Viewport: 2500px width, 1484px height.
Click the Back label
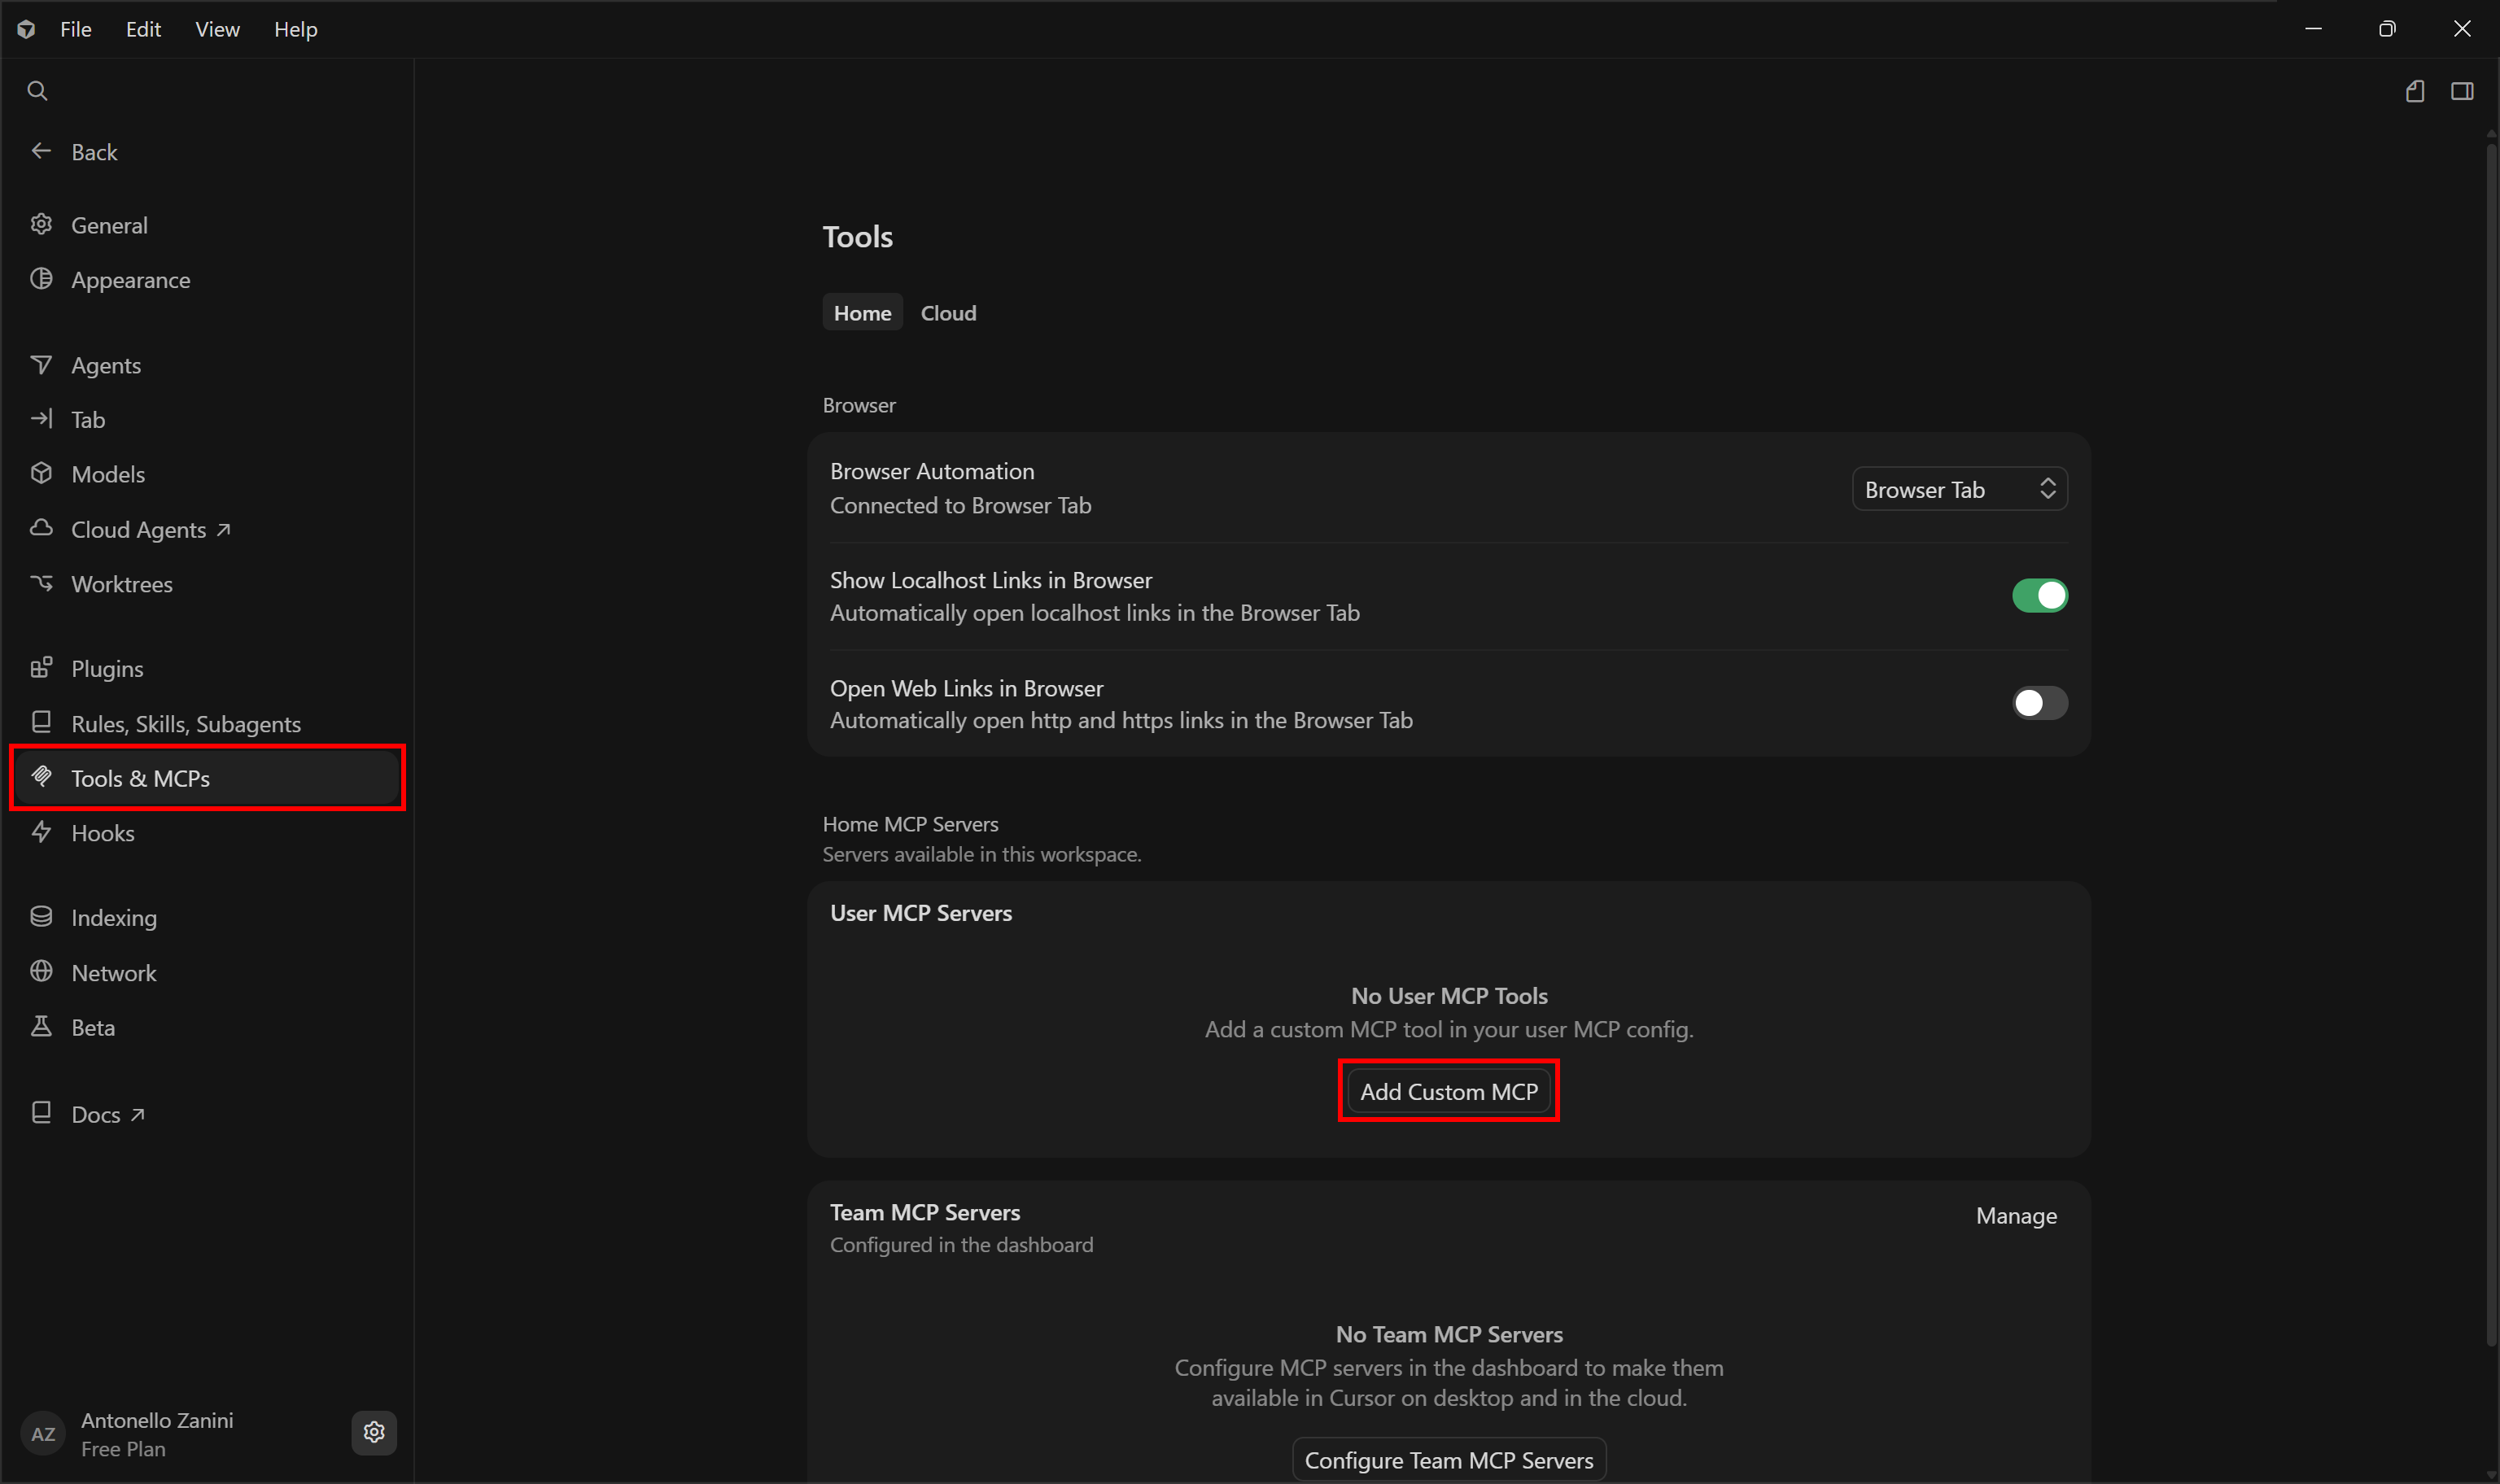tap(94, 152)
